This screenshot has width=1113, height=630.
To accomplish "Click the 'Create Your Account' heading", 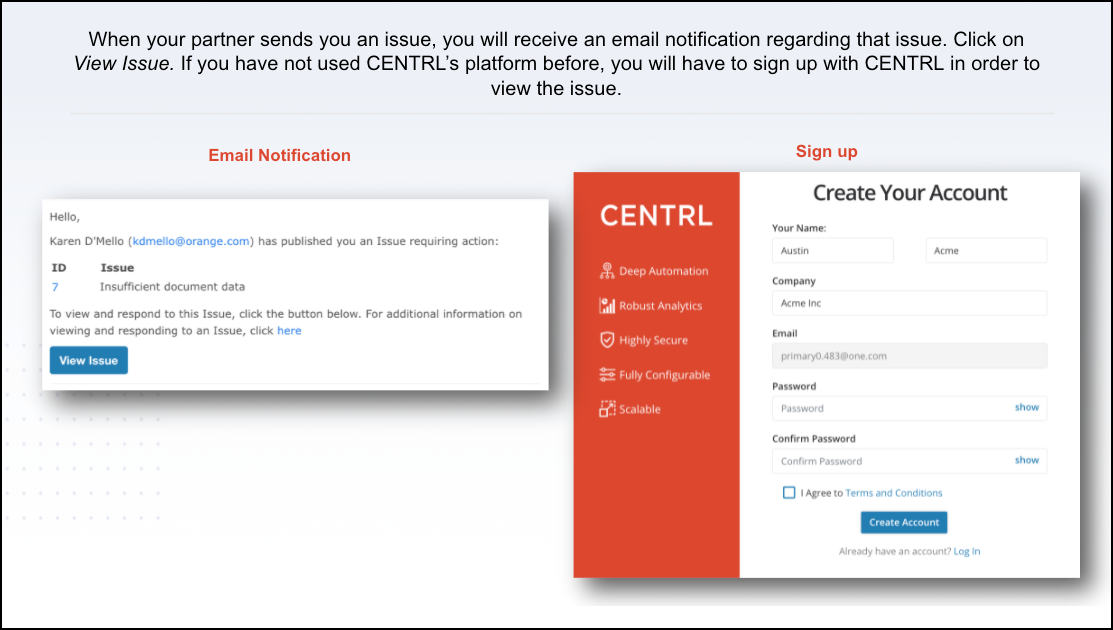I will 910,192.
